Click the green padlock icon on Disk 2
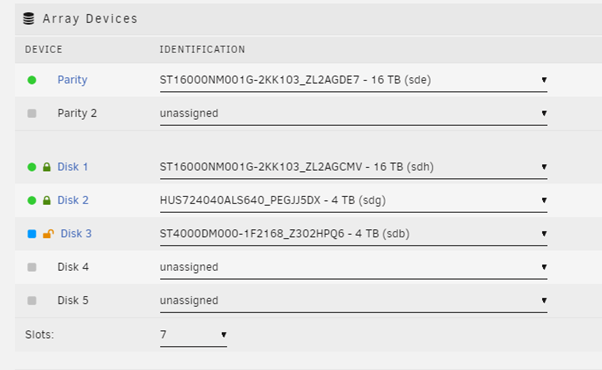This screenshot has height=370, width=602. 47,200
